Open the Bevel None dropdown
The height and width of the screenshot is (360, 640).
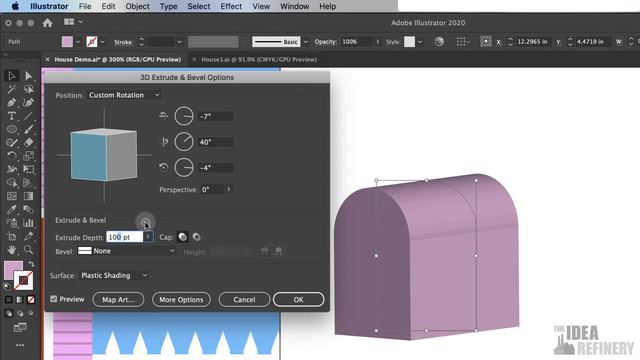(127, 251)
